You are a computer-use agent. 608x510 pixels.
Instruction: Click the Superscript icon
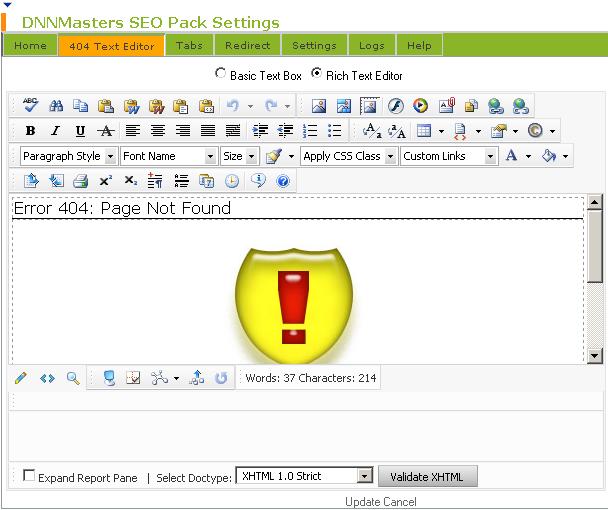(105, 181)
